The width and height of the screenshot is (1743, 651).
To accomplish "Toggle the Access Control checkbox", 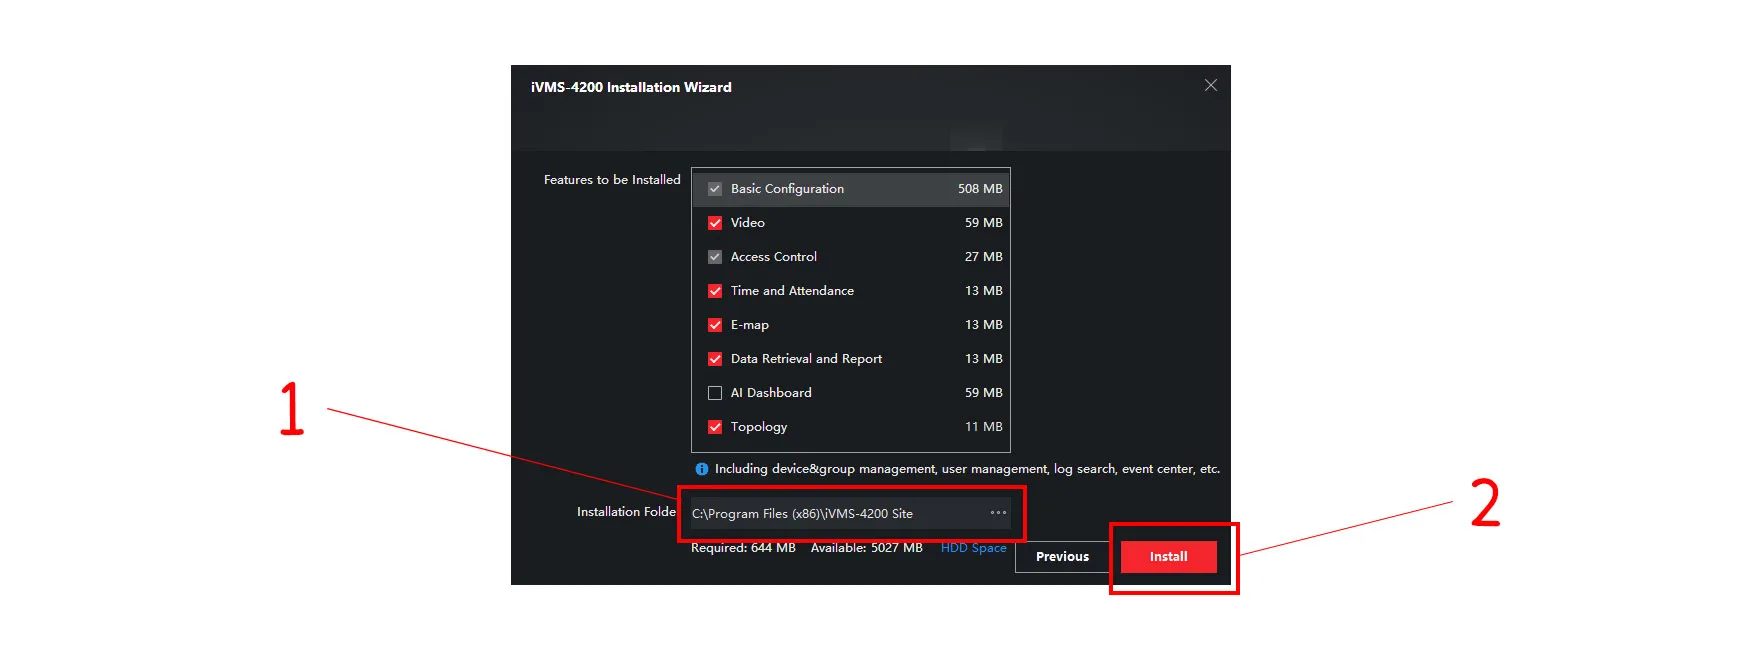I will tap(715, 257).
